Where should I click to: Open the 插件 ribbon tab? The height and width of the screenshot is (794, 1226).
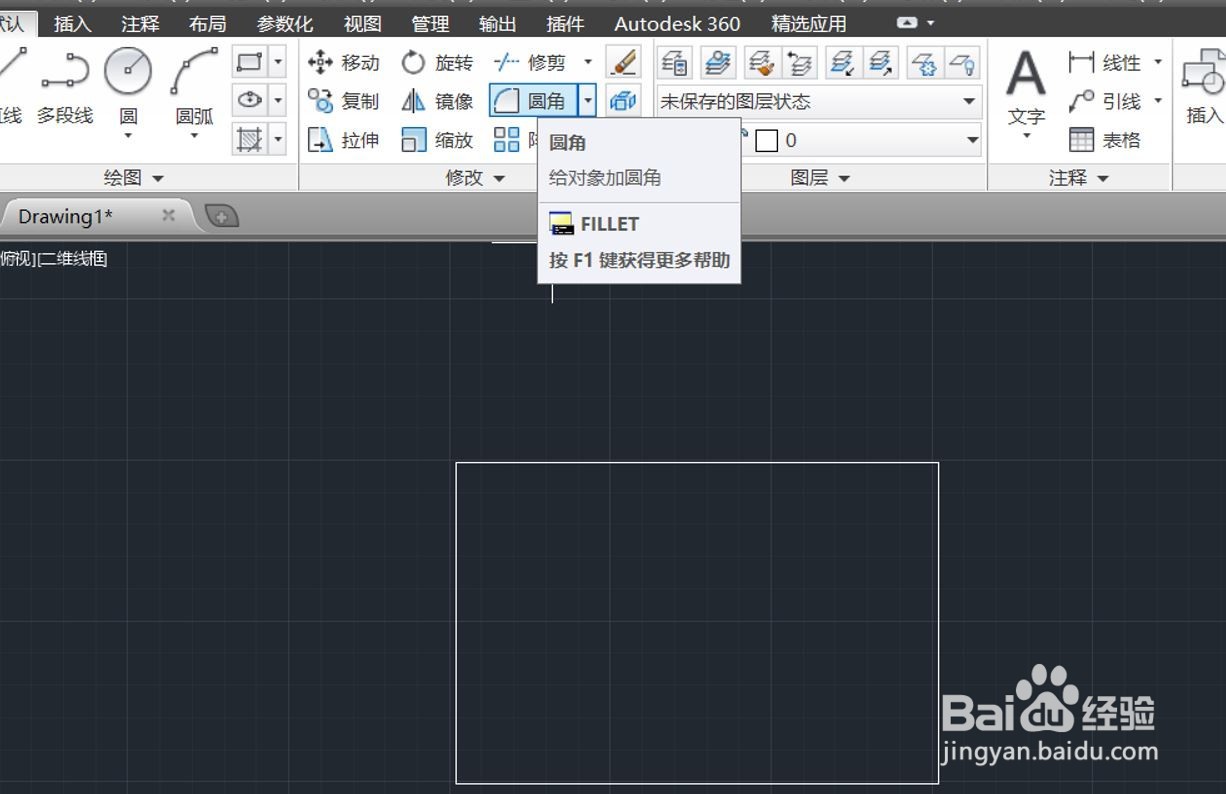(566, 23)
